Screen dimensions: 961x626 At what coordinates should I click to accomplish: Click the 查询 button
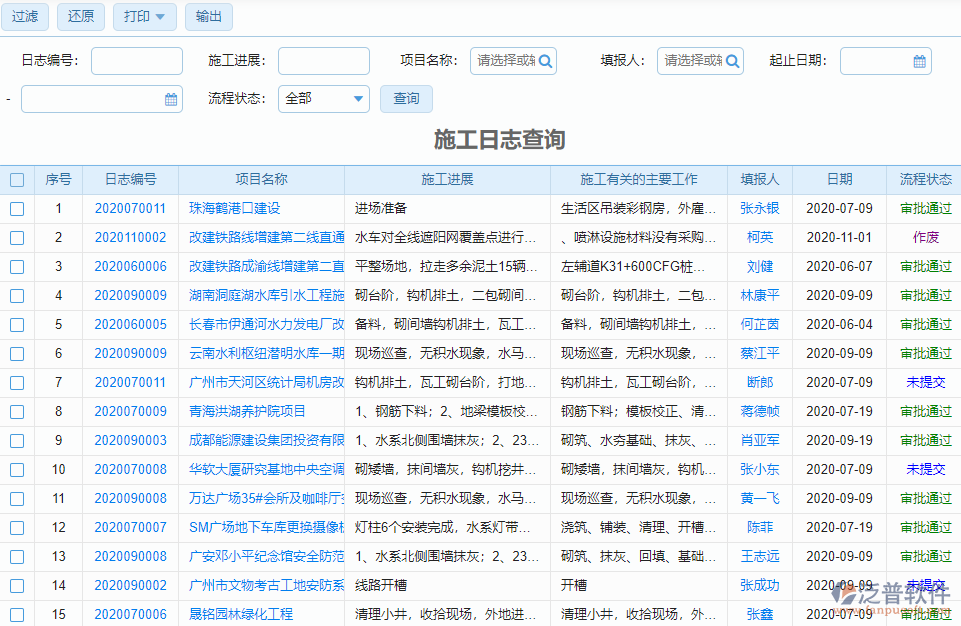point(406,98)
